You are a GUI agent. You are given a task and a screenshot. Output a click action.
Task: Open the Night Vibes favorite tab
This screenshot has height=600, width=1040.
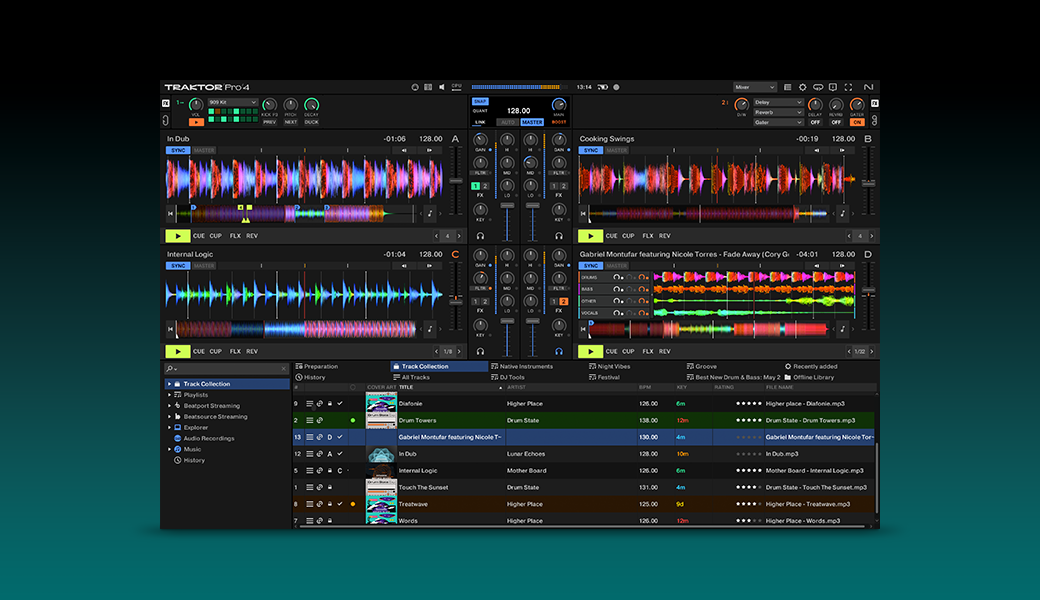pos(610,367)
